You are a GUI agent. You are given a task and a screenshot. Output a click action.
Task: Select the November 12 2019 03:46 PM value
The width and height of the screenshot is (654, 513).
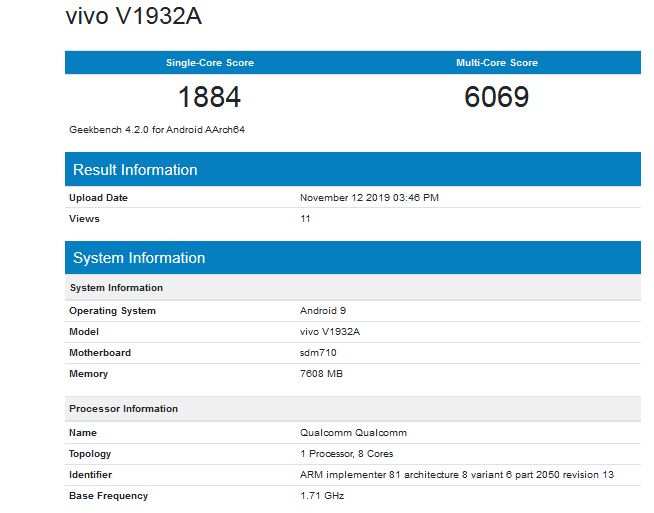pyautogui.click(x=369, y=198)
